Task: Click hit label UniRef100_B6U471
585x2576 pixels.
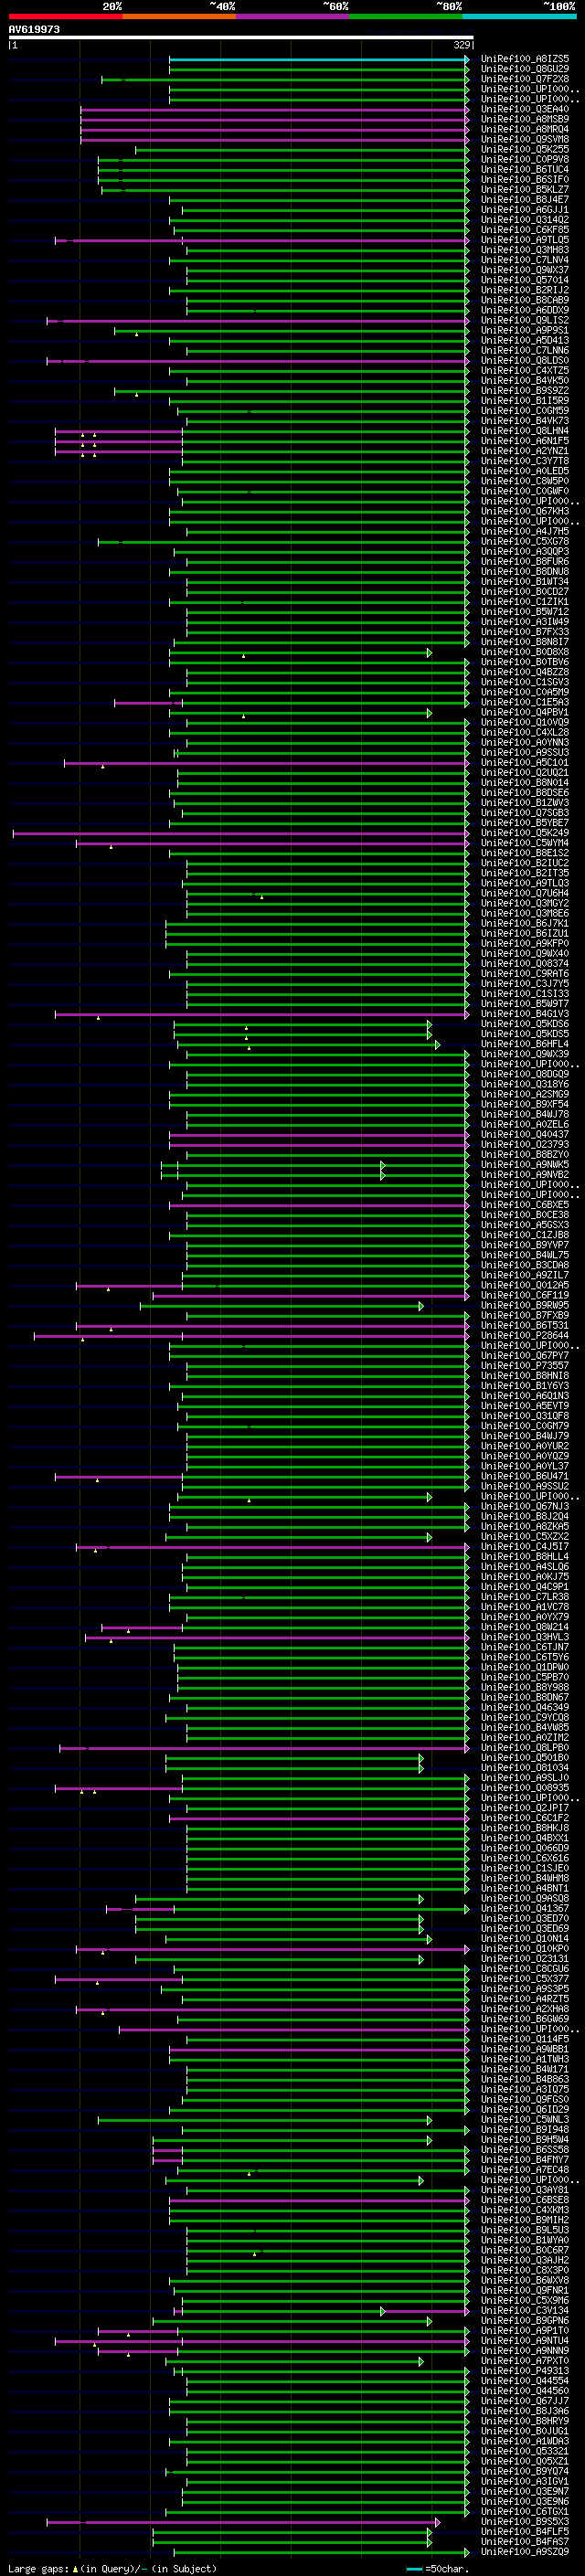Action: 525,1477
